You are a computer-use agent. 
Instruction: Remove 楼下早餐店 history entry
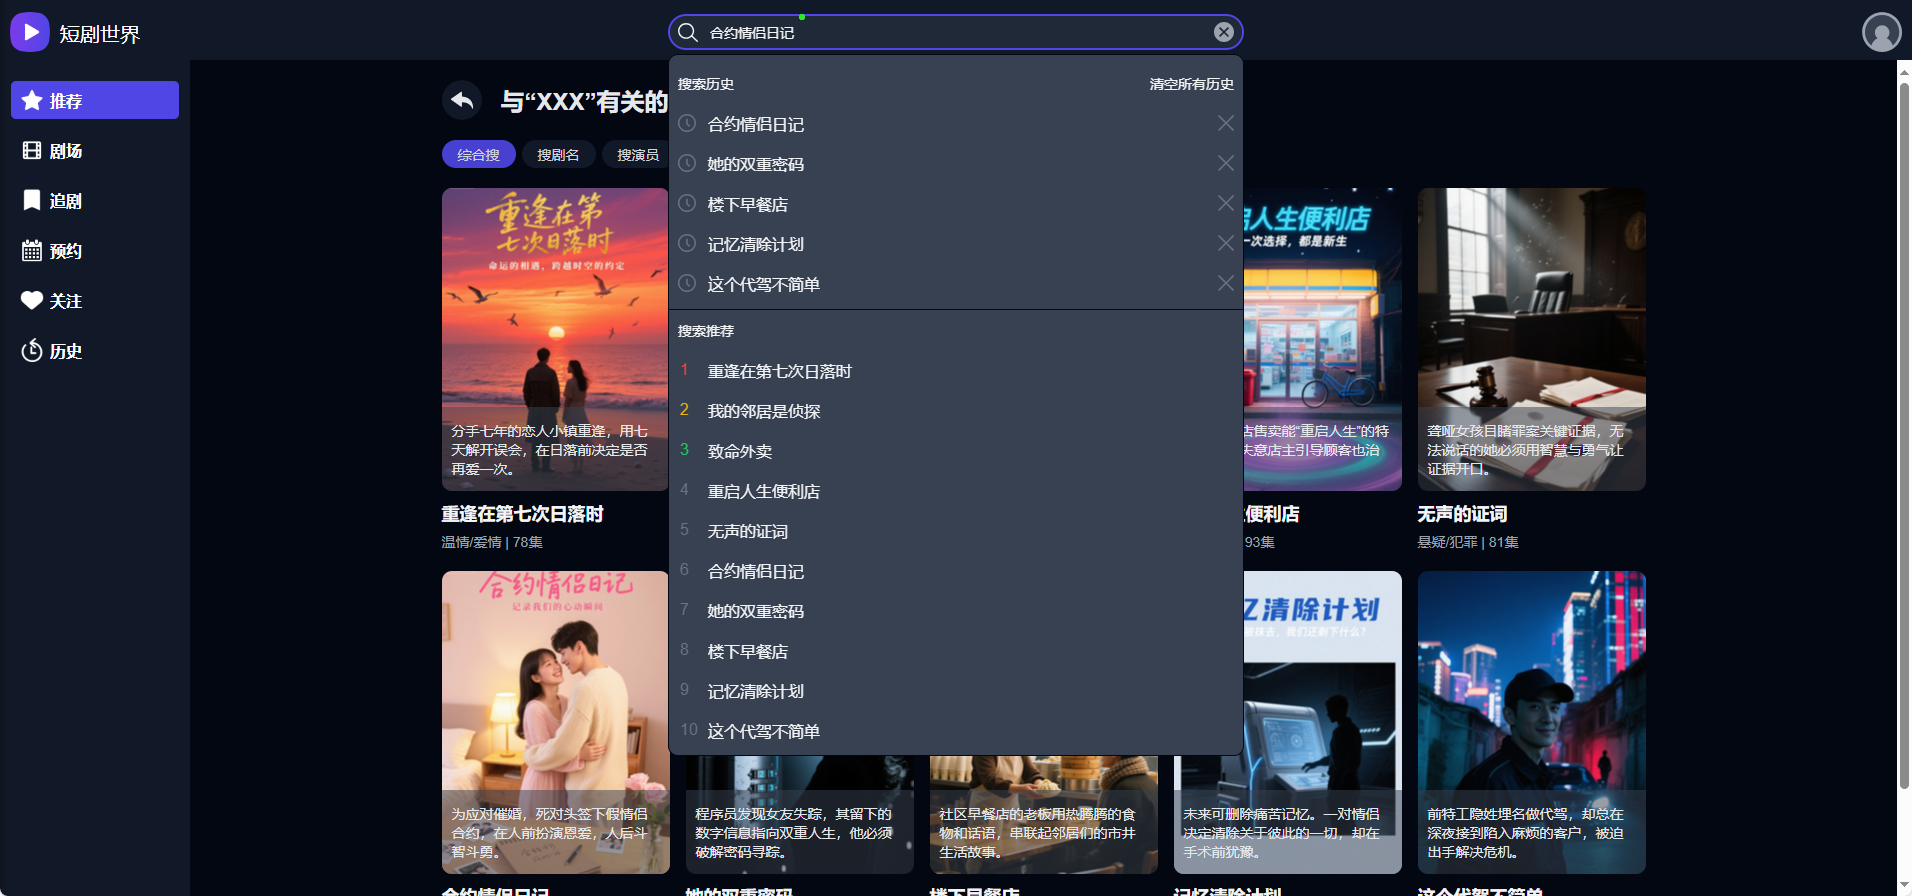coord(1225,204)
